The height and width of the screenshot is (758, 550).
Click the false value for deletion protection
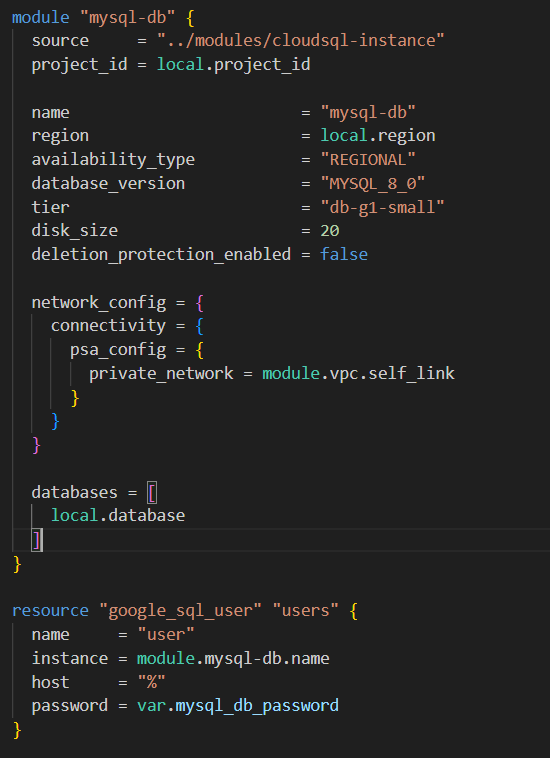tap(344, 254)
